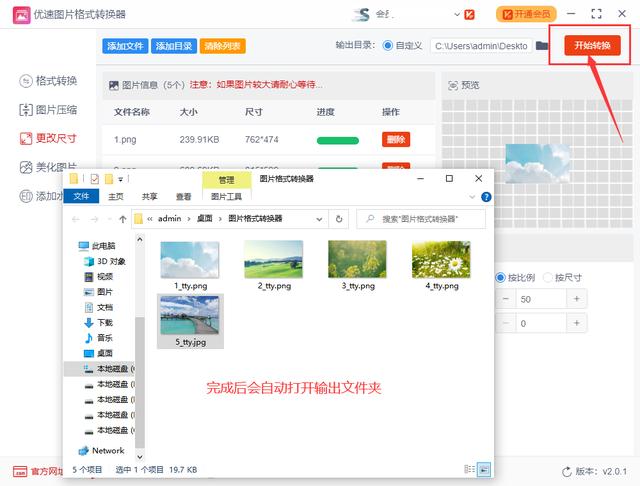Select the 自定义 output directory radio
The width and height of the screenshot is (640, 486).
(x=388, y=46)
